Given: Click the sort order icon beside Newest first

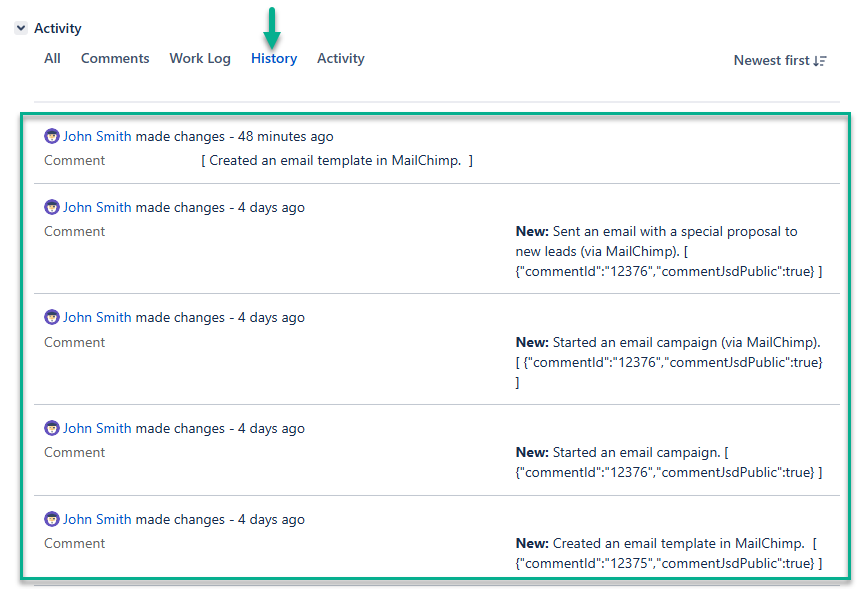Looking at the screenshot, I should [822, 60].
